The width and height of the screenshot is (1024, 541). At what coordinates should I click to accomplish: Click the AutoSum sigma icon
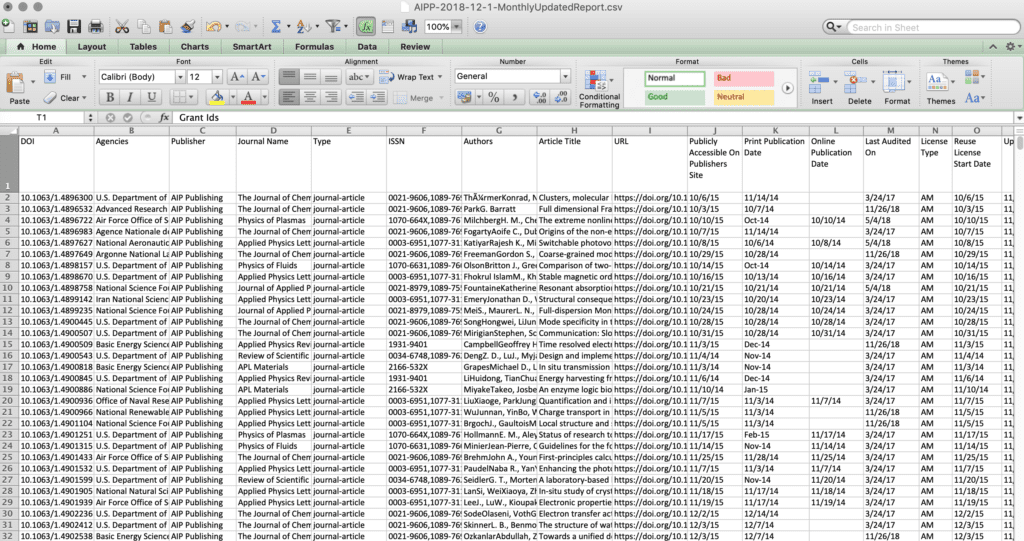[276, 27]
